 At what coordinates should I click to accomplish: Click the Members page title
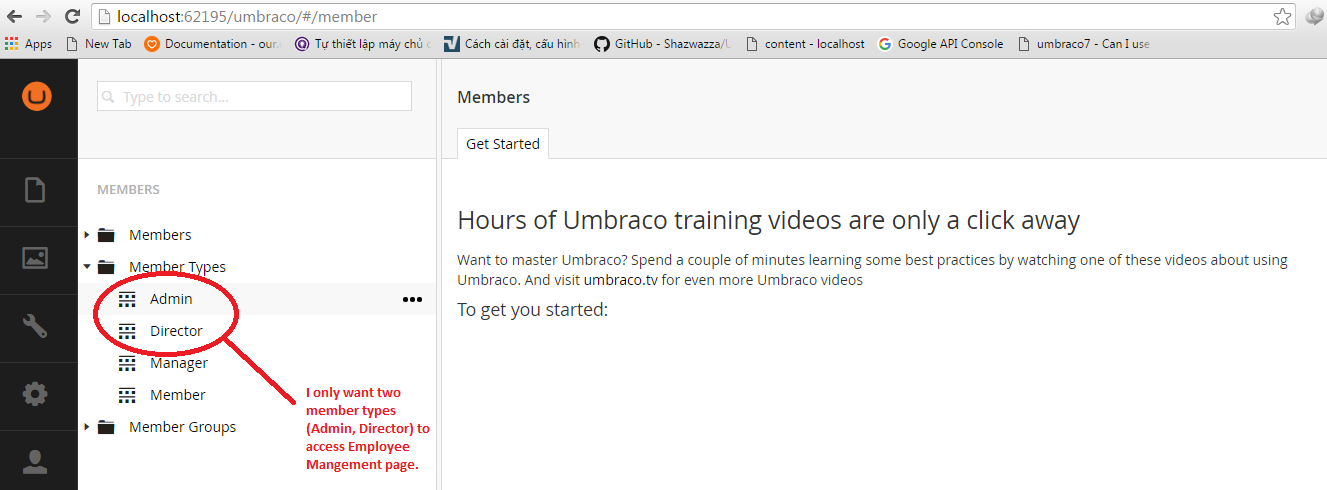coord(493,97)
